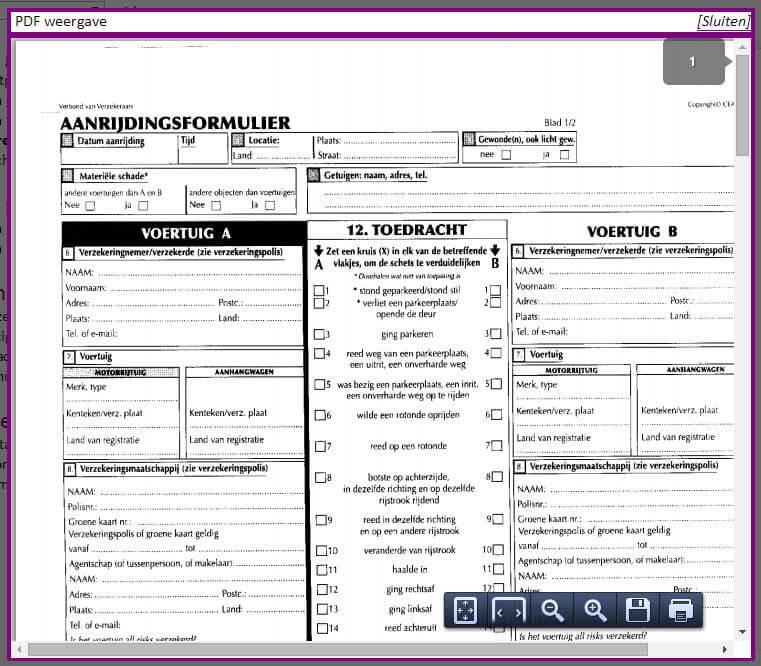This screenshot has width=761, height=666.
Task: Click the 'AANRIJDINGSFORMULIER' heading
Action: point(176,123)
